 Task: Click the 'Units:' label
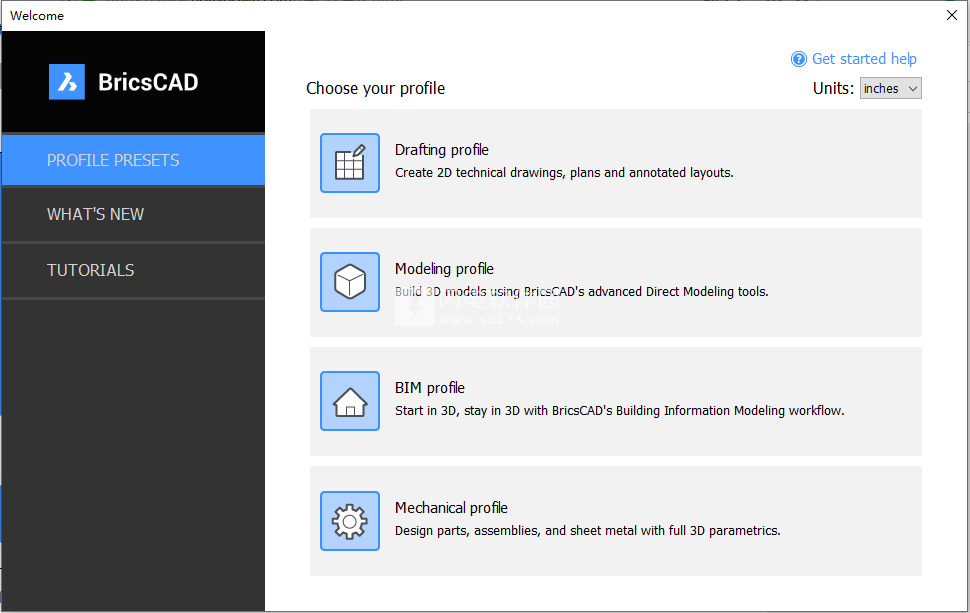tap(833, 88)
